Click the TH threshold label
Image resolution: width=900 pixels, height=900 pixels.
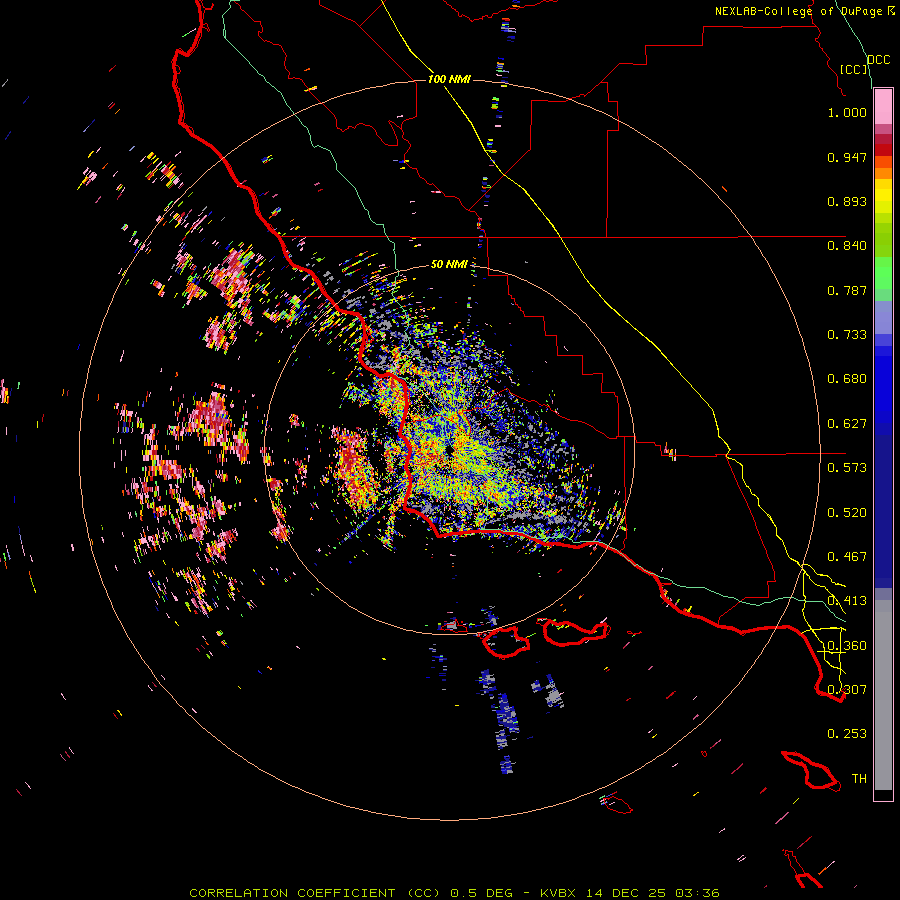859,779
